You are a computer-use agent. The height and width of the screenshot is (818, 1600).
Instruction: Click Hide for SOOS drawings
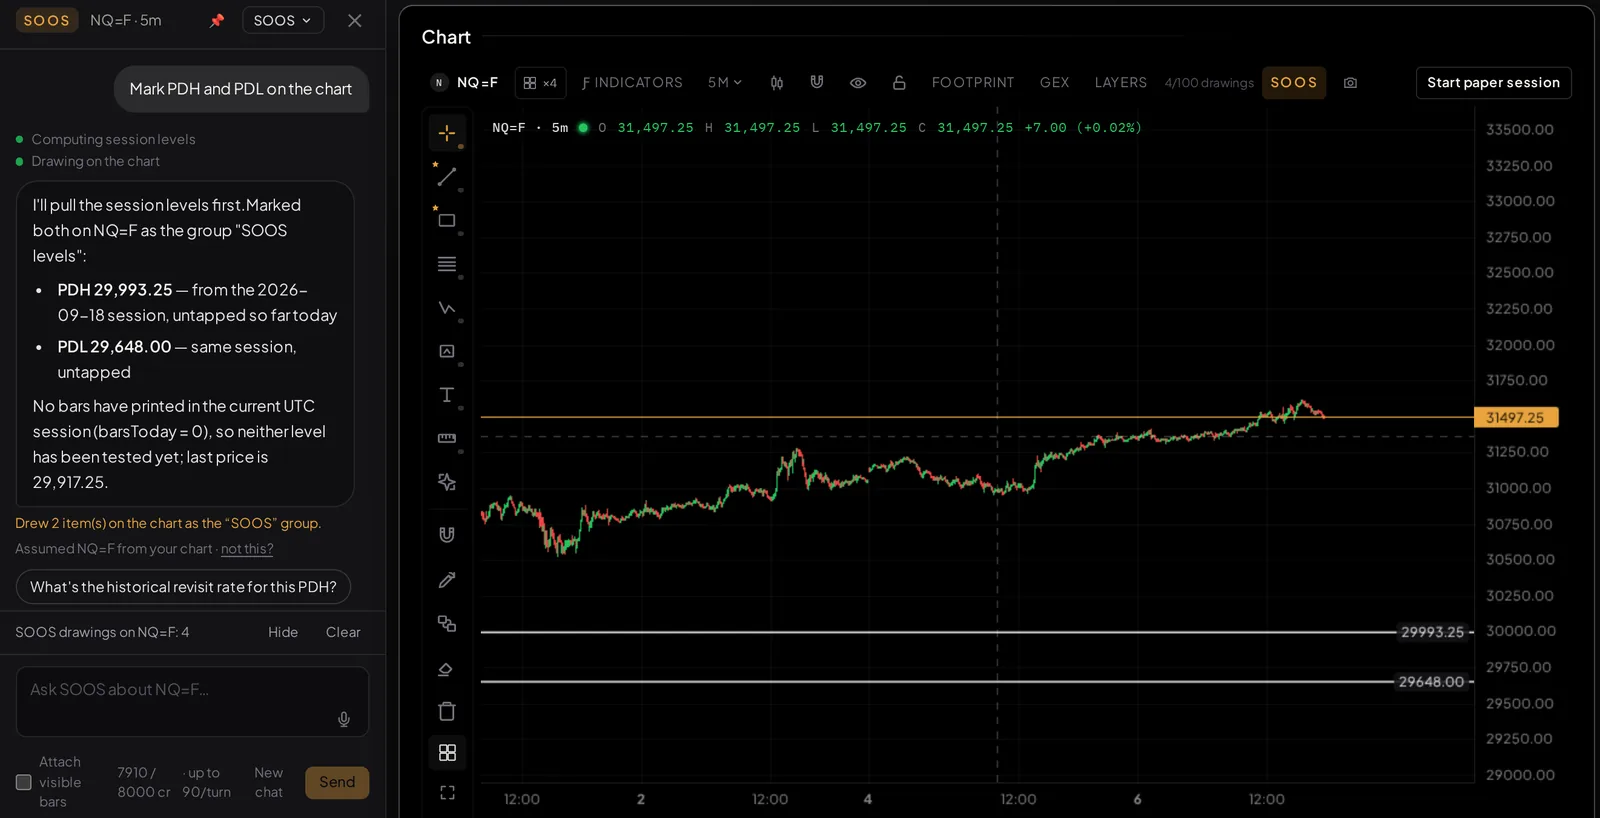pyautogui.click(x=283, y=632)
